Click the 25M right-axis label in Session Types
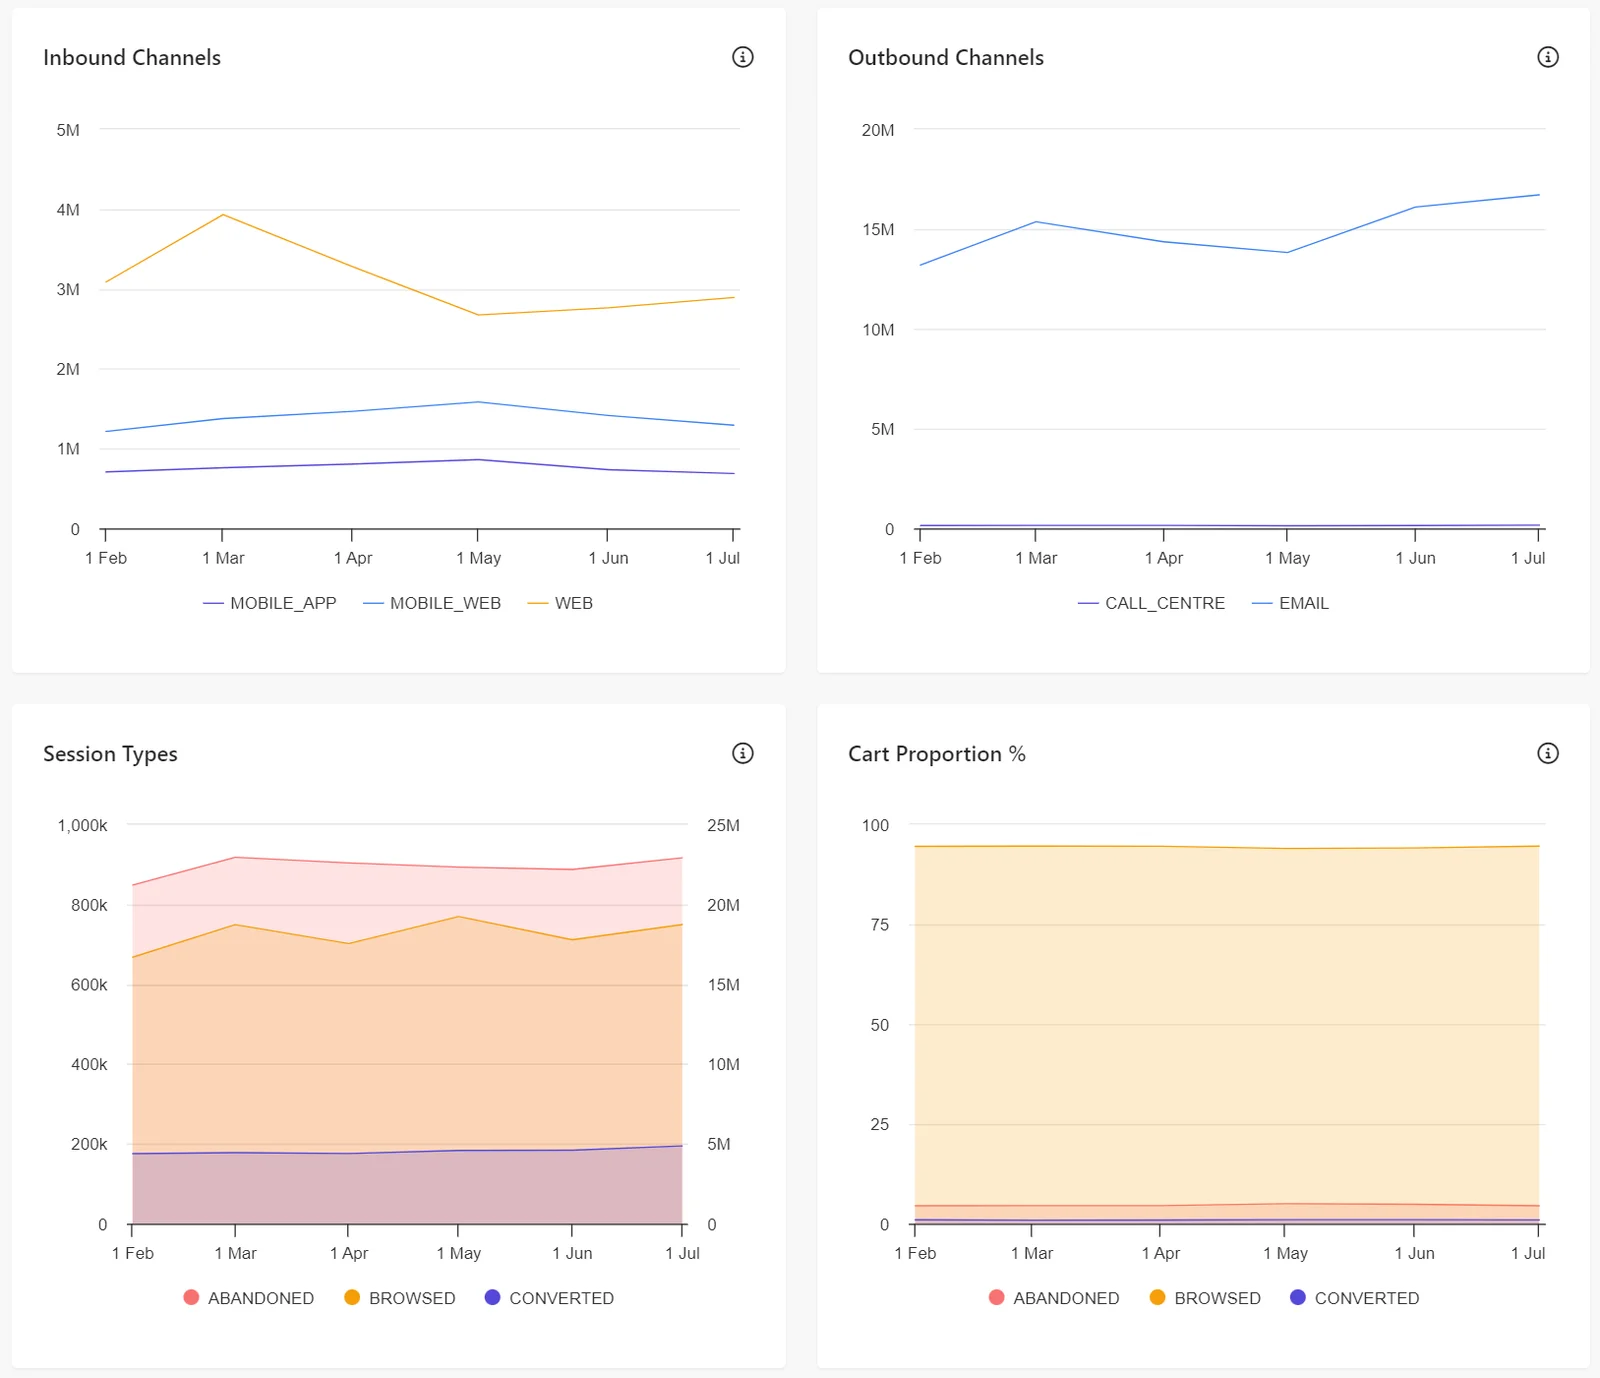The height and width of the screenshot is (1378, 1600). [x=723, y=825]
